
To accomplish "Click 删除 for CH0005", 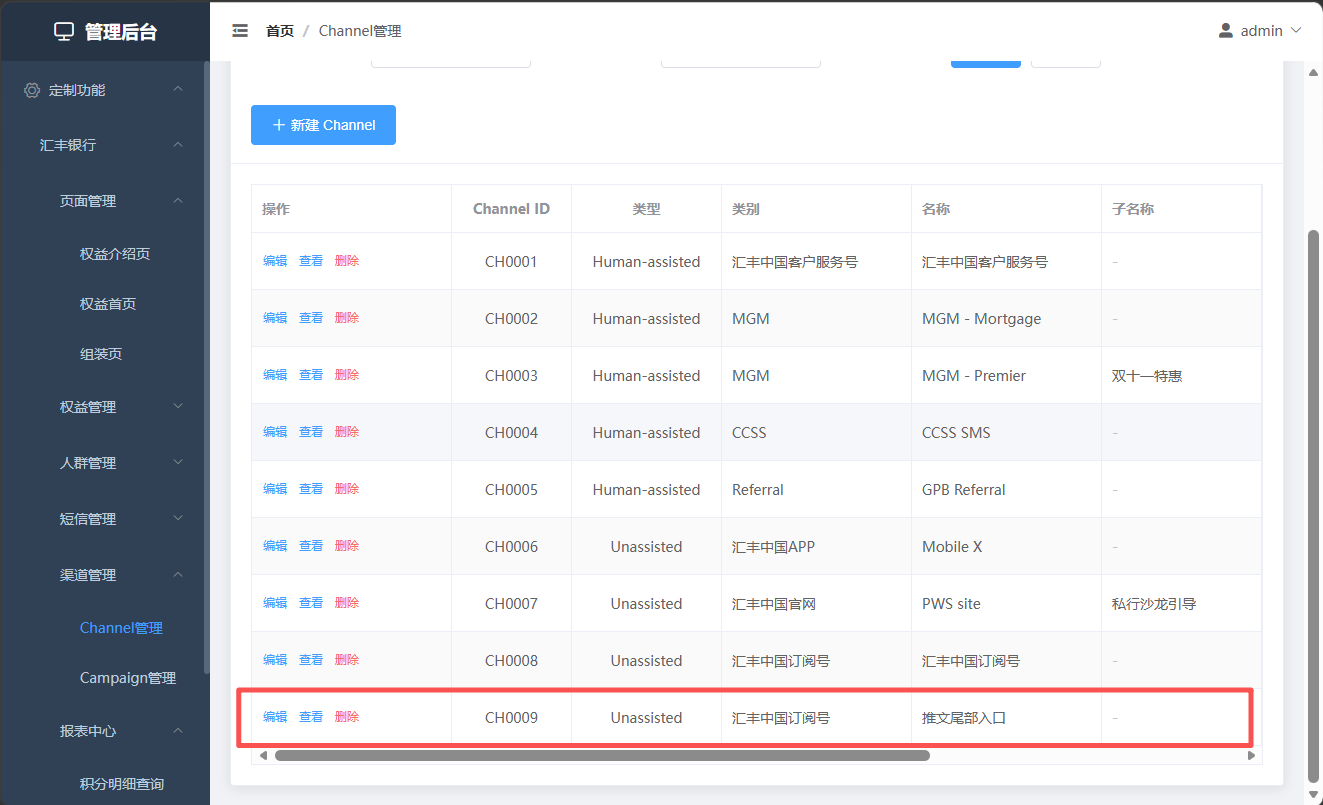I will 347,489.
